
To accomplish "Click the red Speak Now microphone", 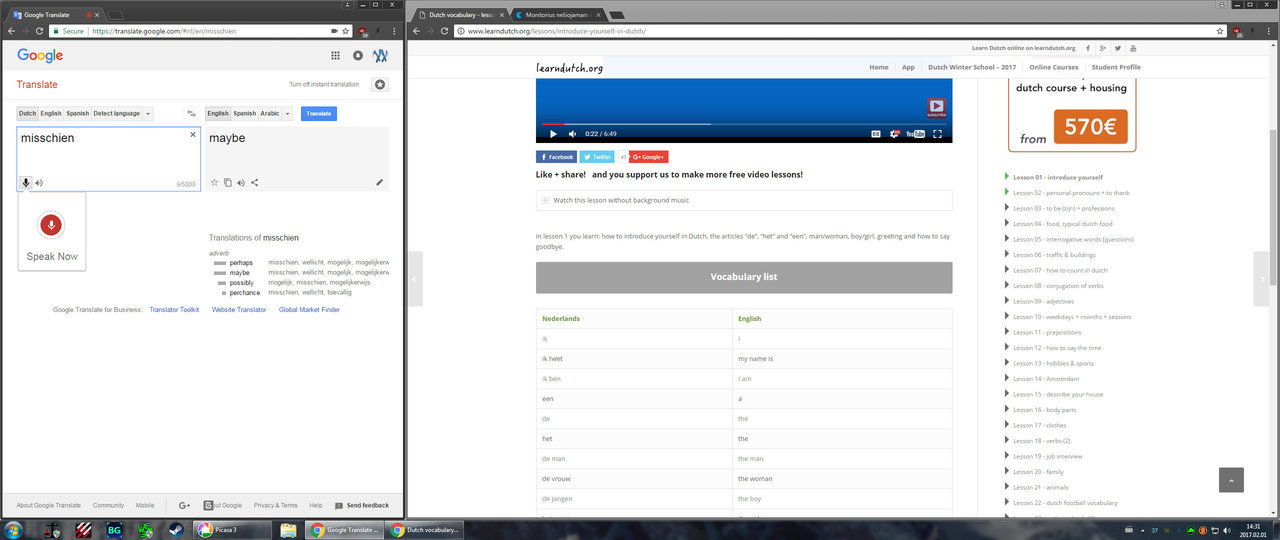I will (x=51, y=225).
